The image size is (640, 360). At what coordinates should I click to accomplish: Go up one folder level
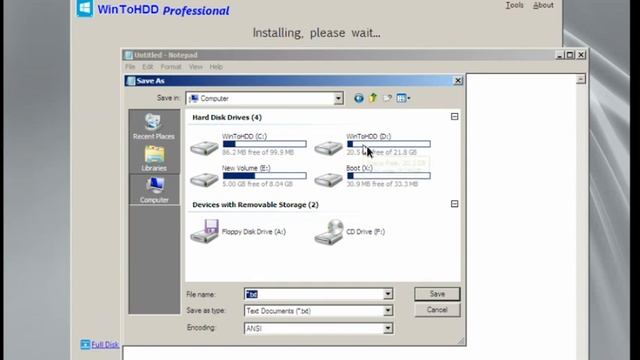[373, 98]
